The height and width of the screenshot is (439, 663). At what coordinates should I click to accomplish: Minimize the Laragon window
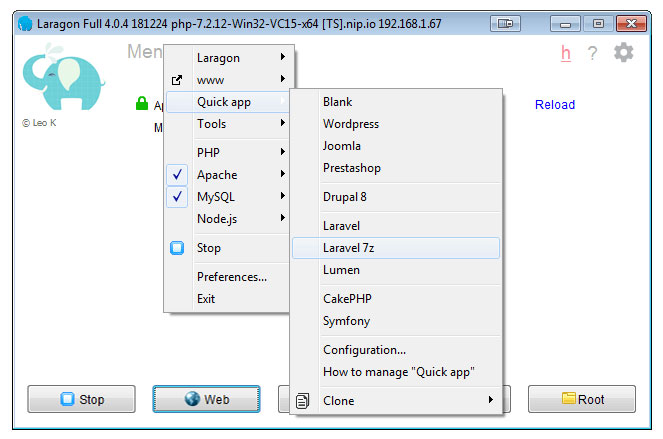coord(565,23)
